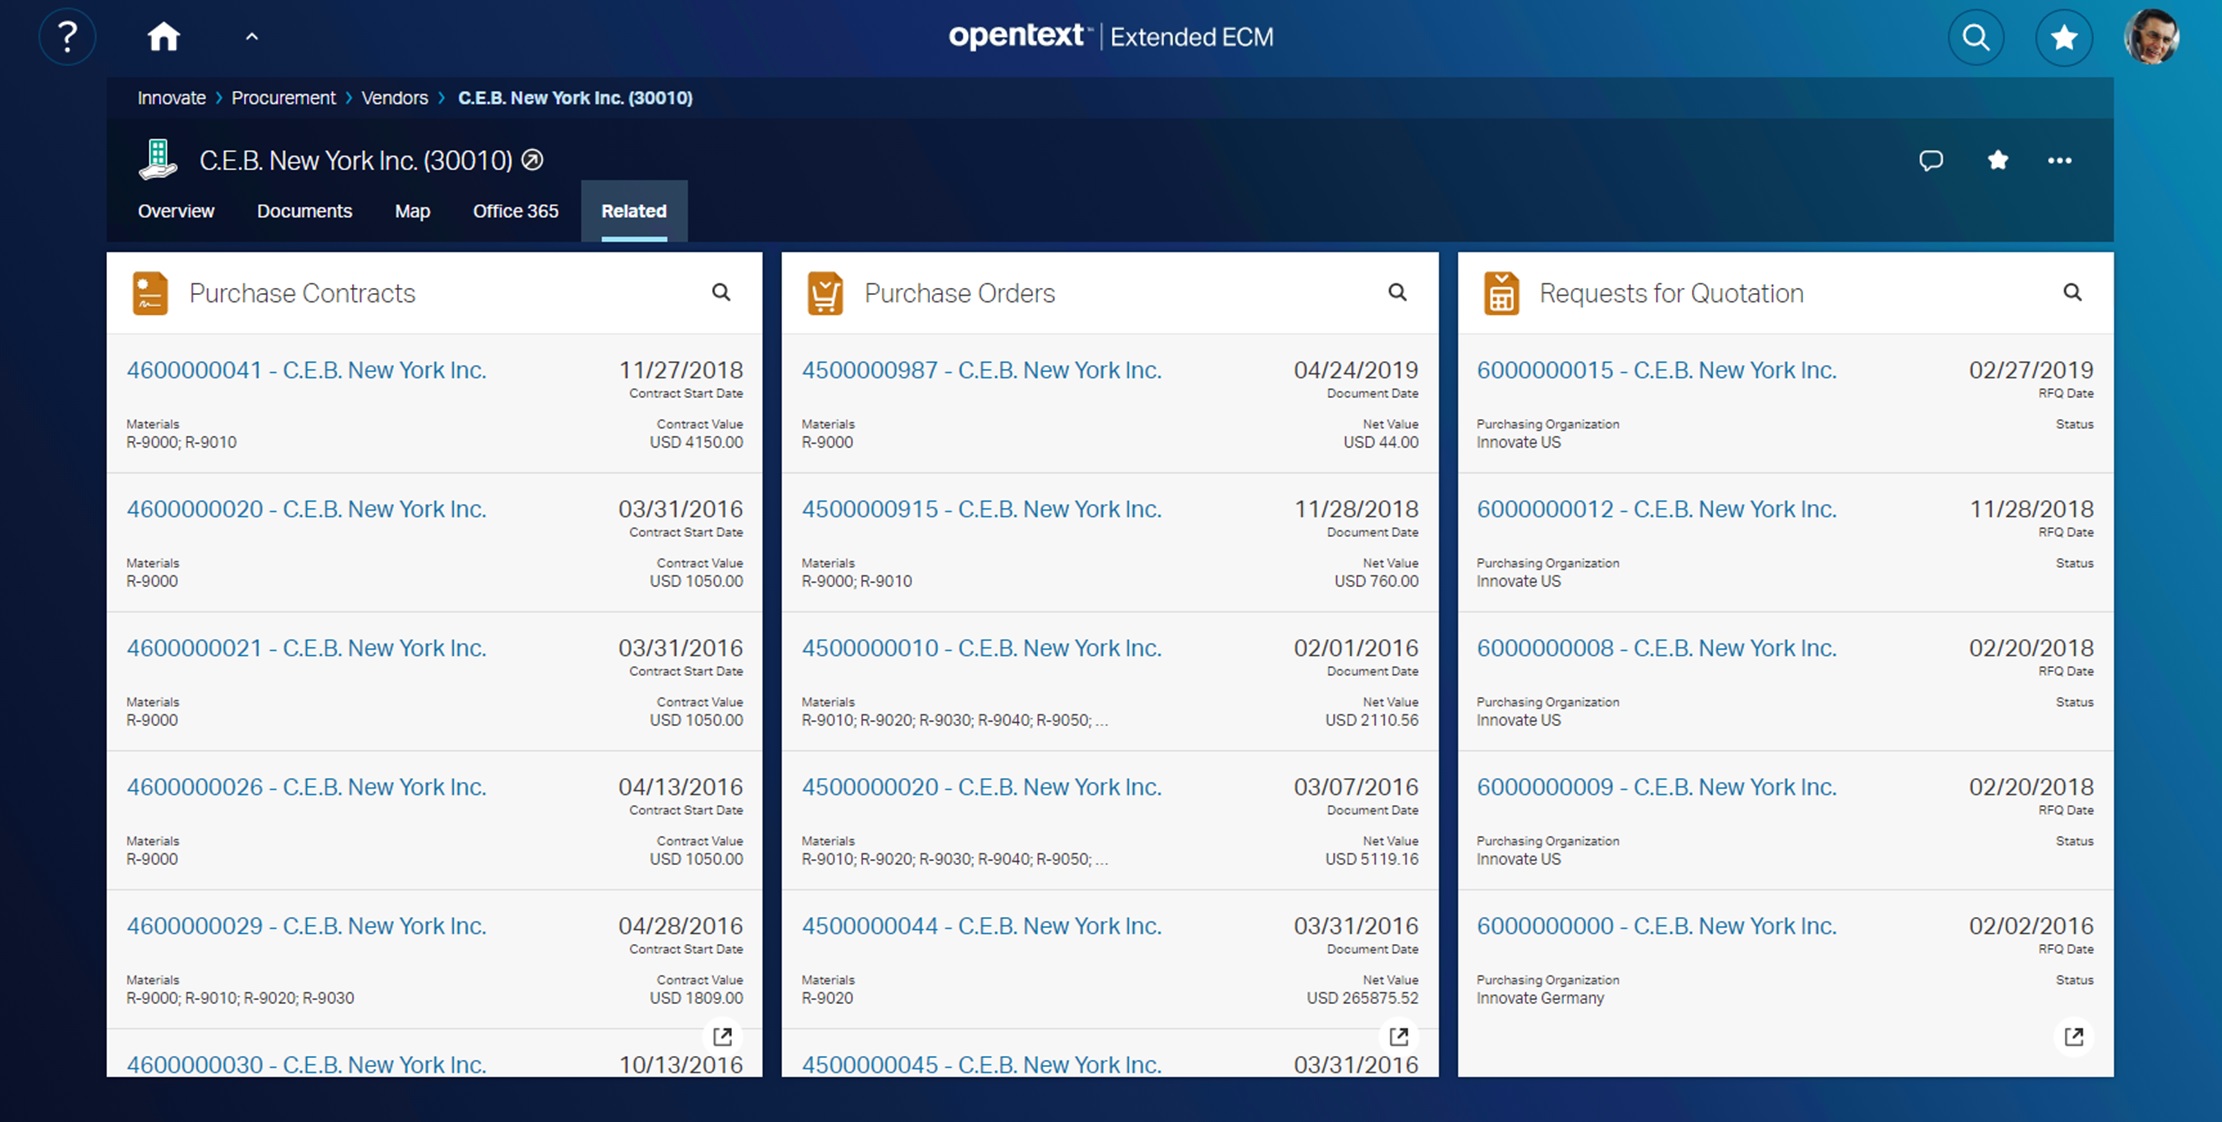Navigate to Innovate breadcrumb
The image size is (2222, 1122).
point(171,98)
